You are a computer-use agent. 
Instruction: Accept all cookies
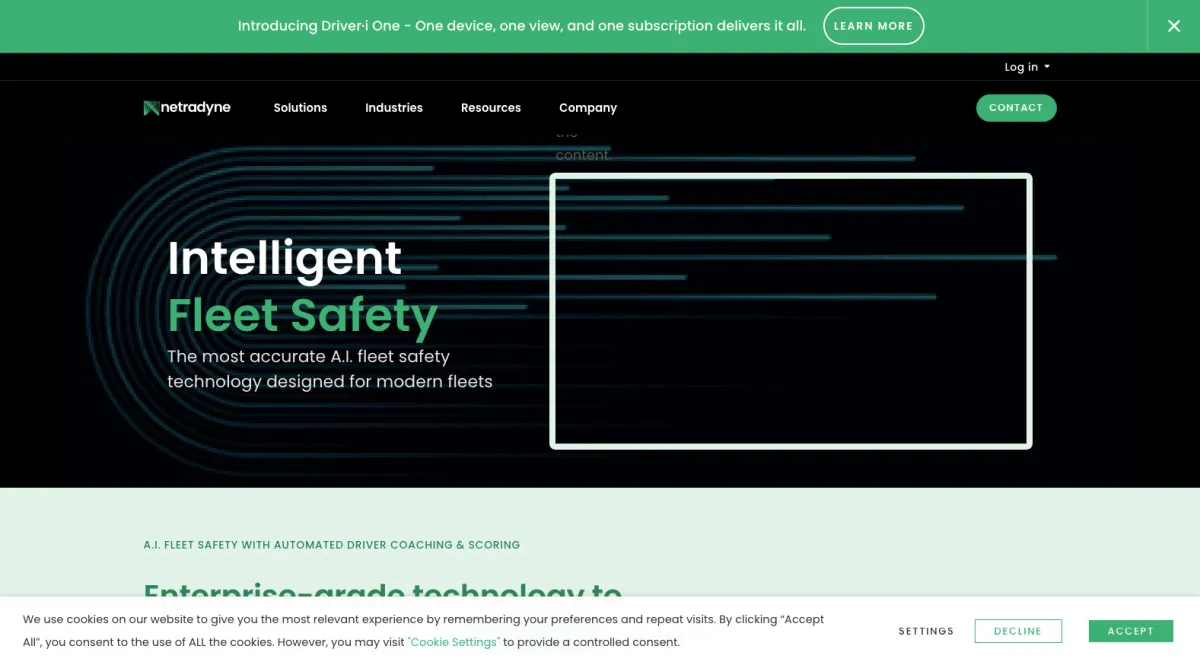(1131, 631)
